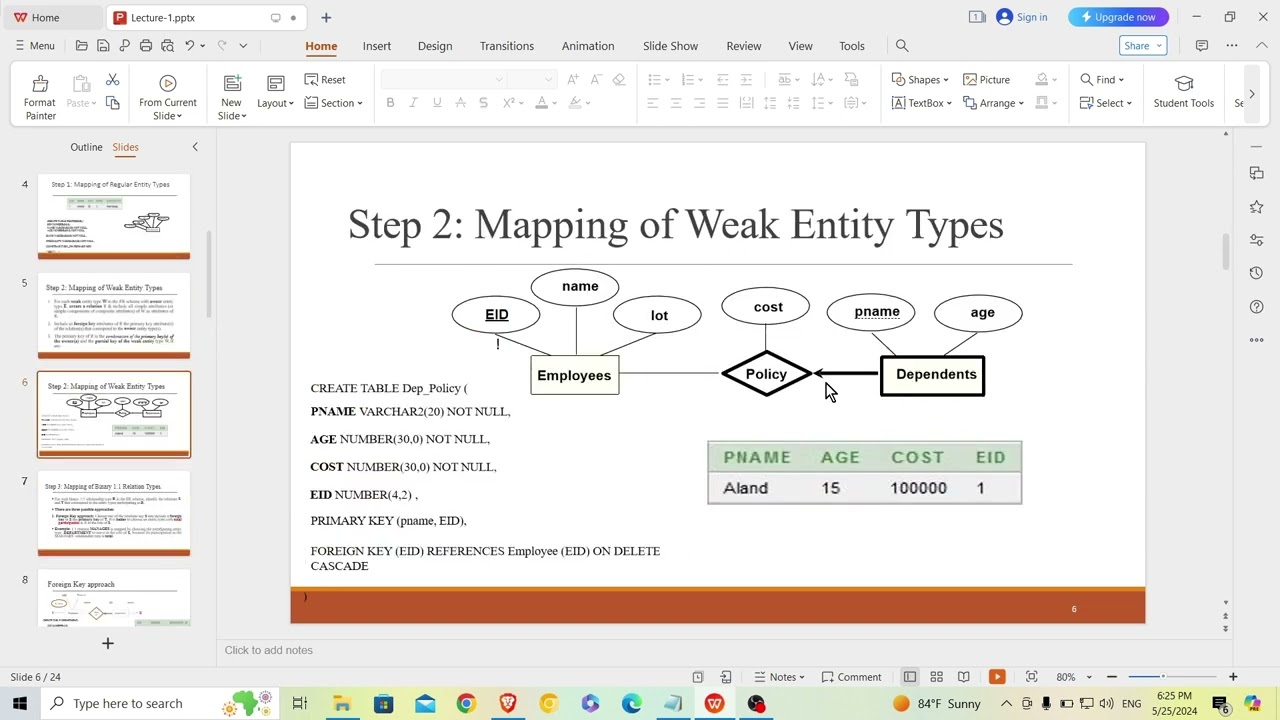The height and width of the screenshot is (720, 1280).
Task: Open the Slide Show tab
Action: [670, 46]
